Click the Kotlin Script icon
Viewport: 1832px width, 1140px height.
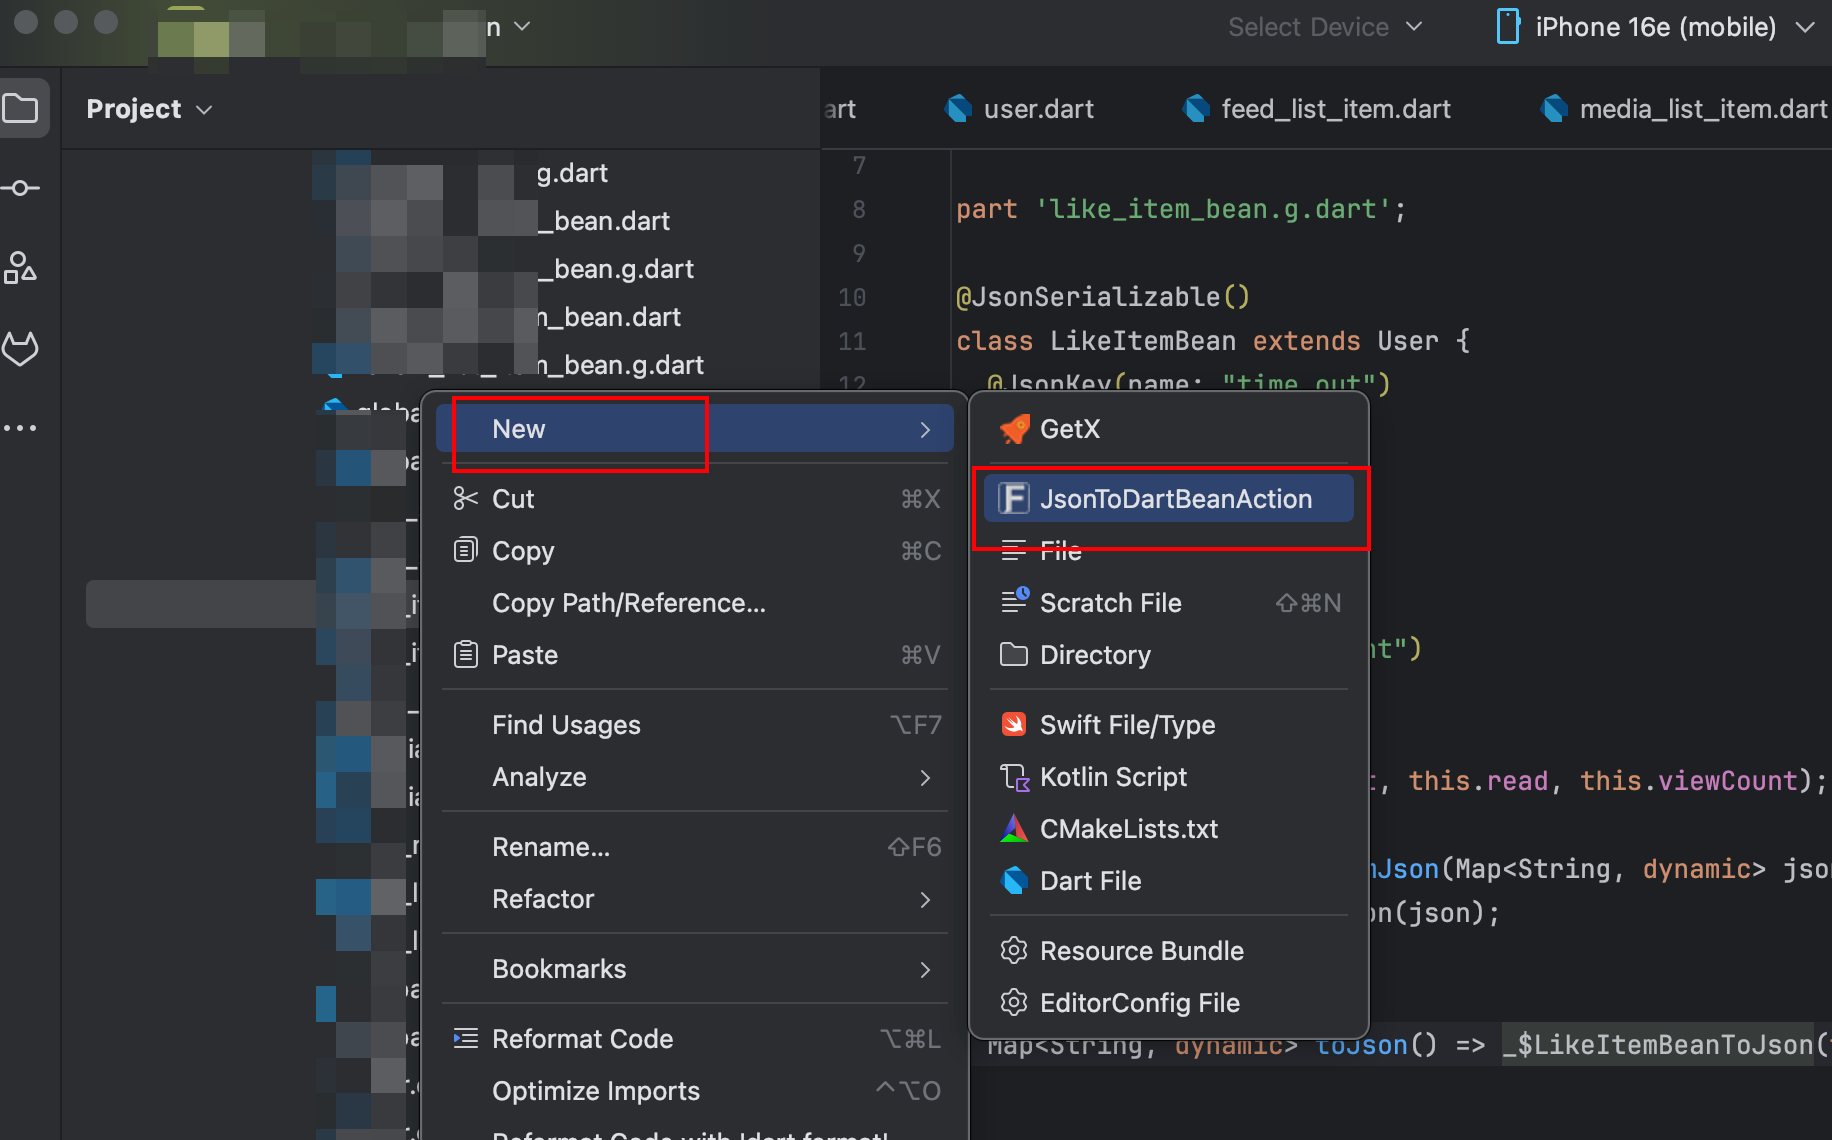pyautogui.click(x=1014, y=777)
